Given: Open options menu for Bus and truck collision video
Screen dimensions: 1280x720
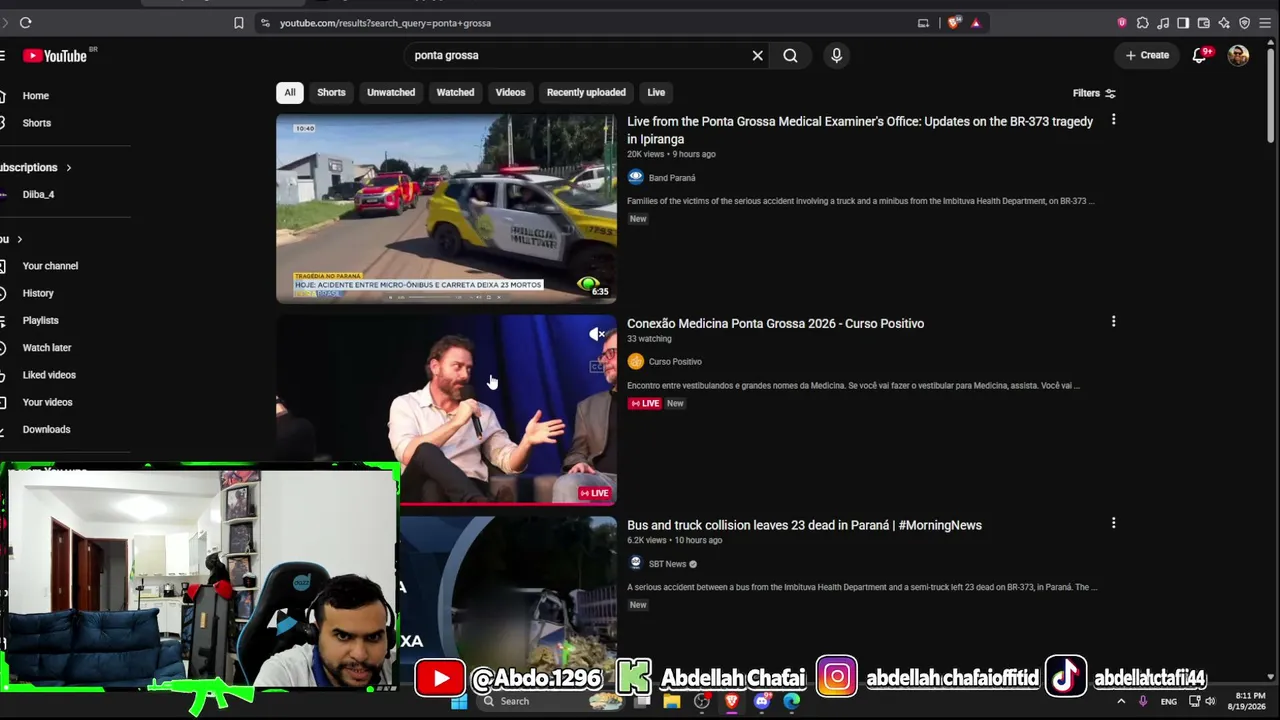Looking at the screenshot, I should (1113, 523).
